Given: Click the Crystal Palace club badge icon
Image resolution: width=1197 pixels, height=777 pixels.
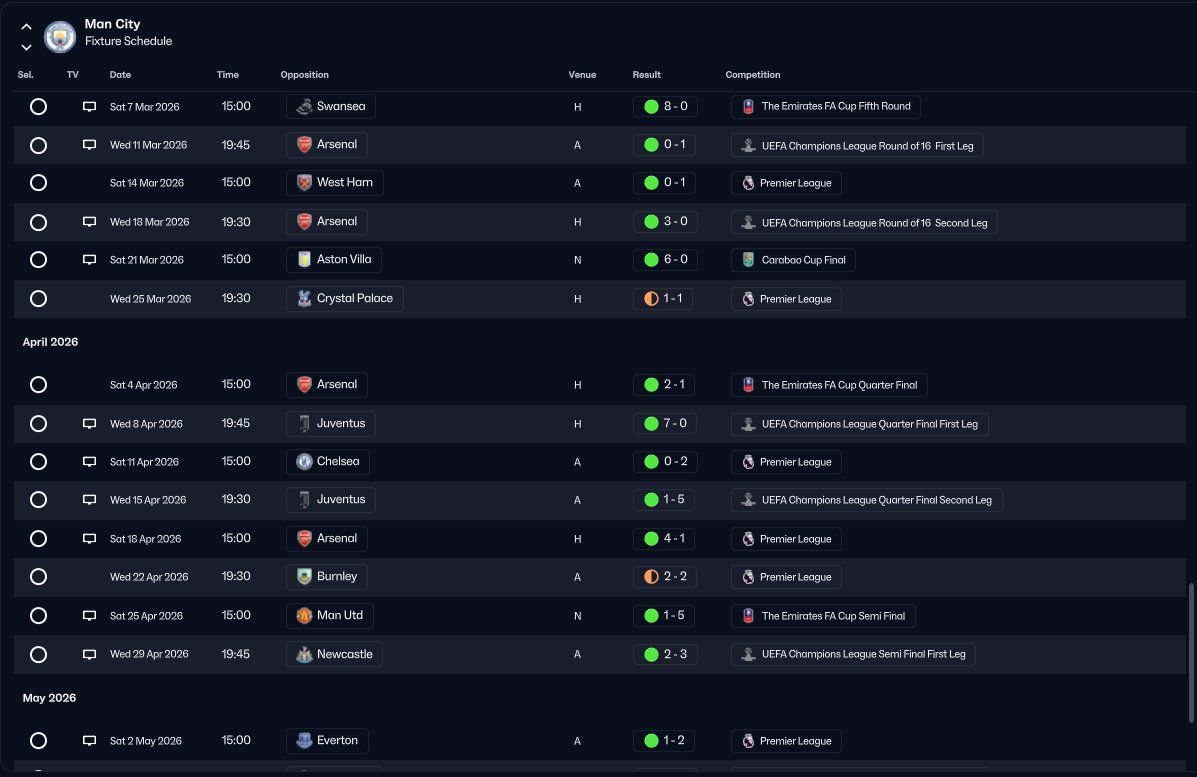Looking at the screenshot, I should [304, 299].
